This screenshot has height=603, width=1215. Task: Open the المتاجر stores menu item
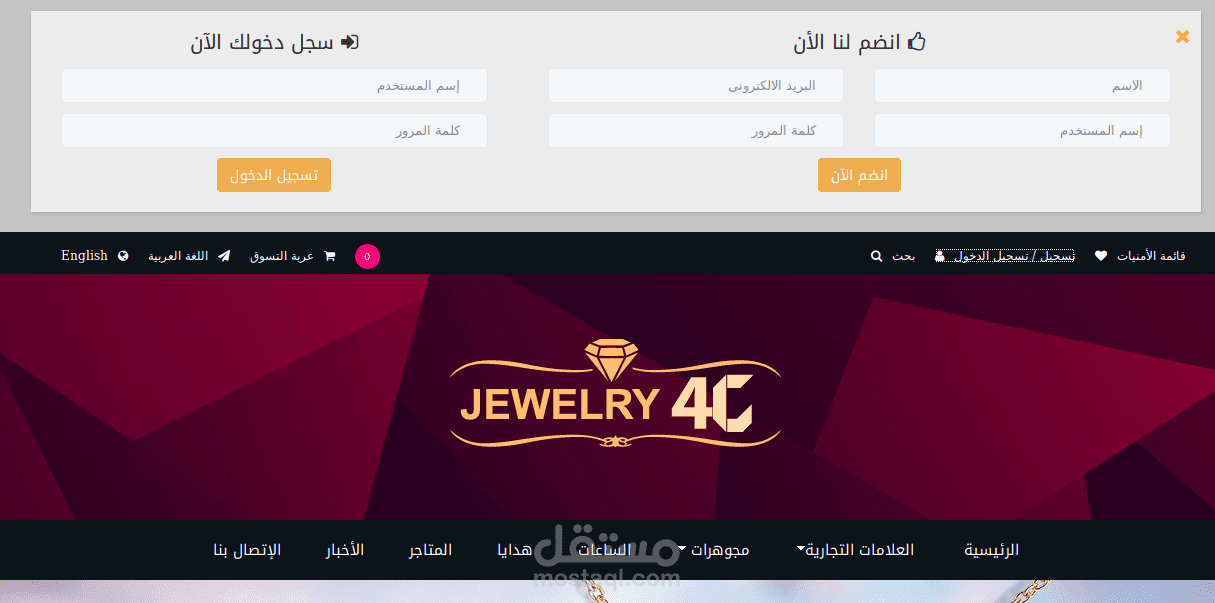click(430, 549)
